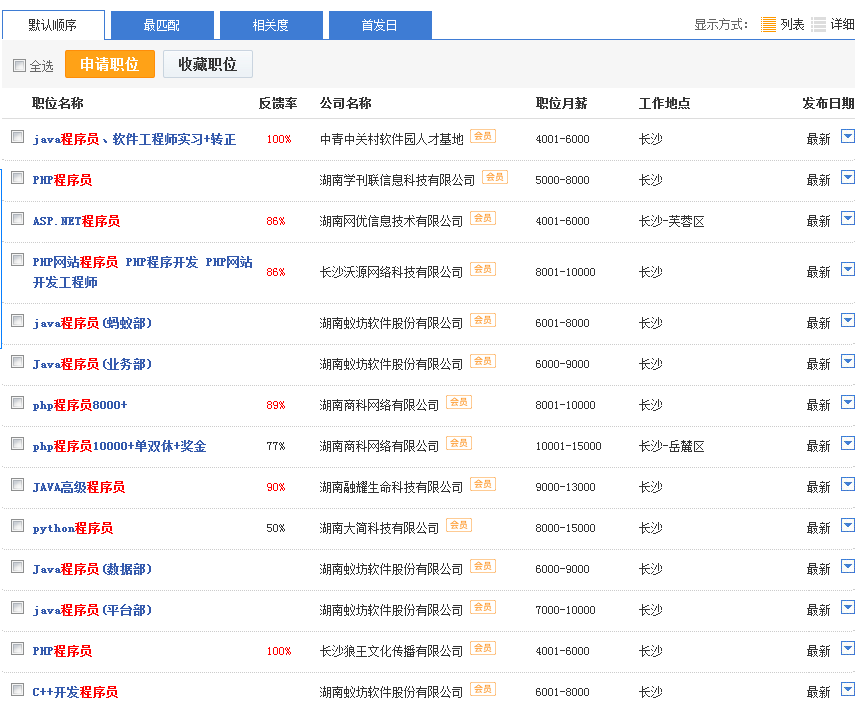Tick the python程序员 row checkbox
The image size is (865, 702).
[x=18, y=526]
